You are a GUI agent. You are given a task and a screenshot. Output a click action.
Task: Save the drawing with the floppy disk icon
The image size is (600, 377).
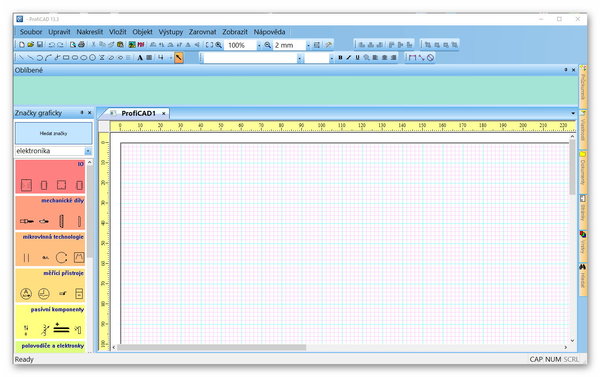39,45
